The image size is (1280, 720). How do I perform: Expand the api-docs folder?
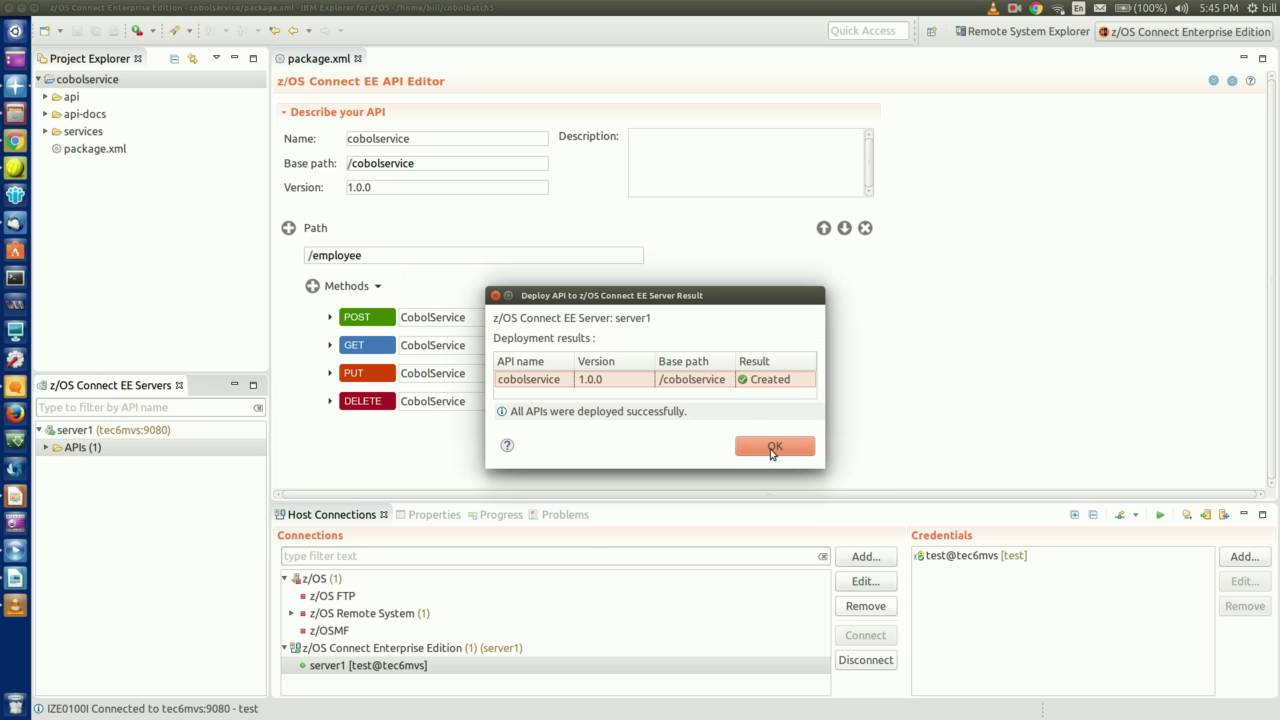coord(45,114)
